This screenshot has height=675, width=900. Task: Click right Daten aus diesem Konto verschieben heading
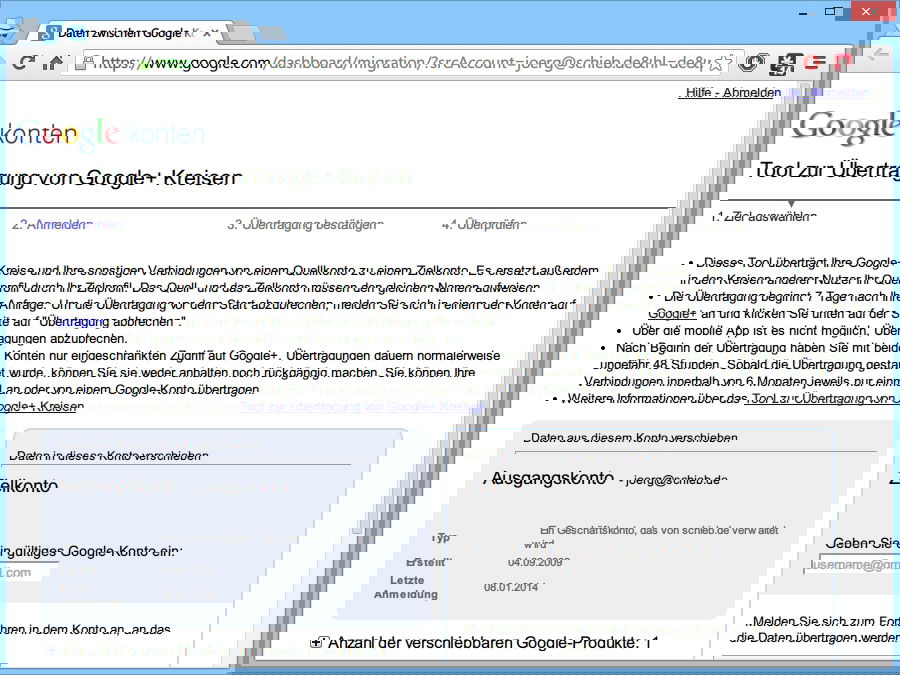[x=631, y=437]
